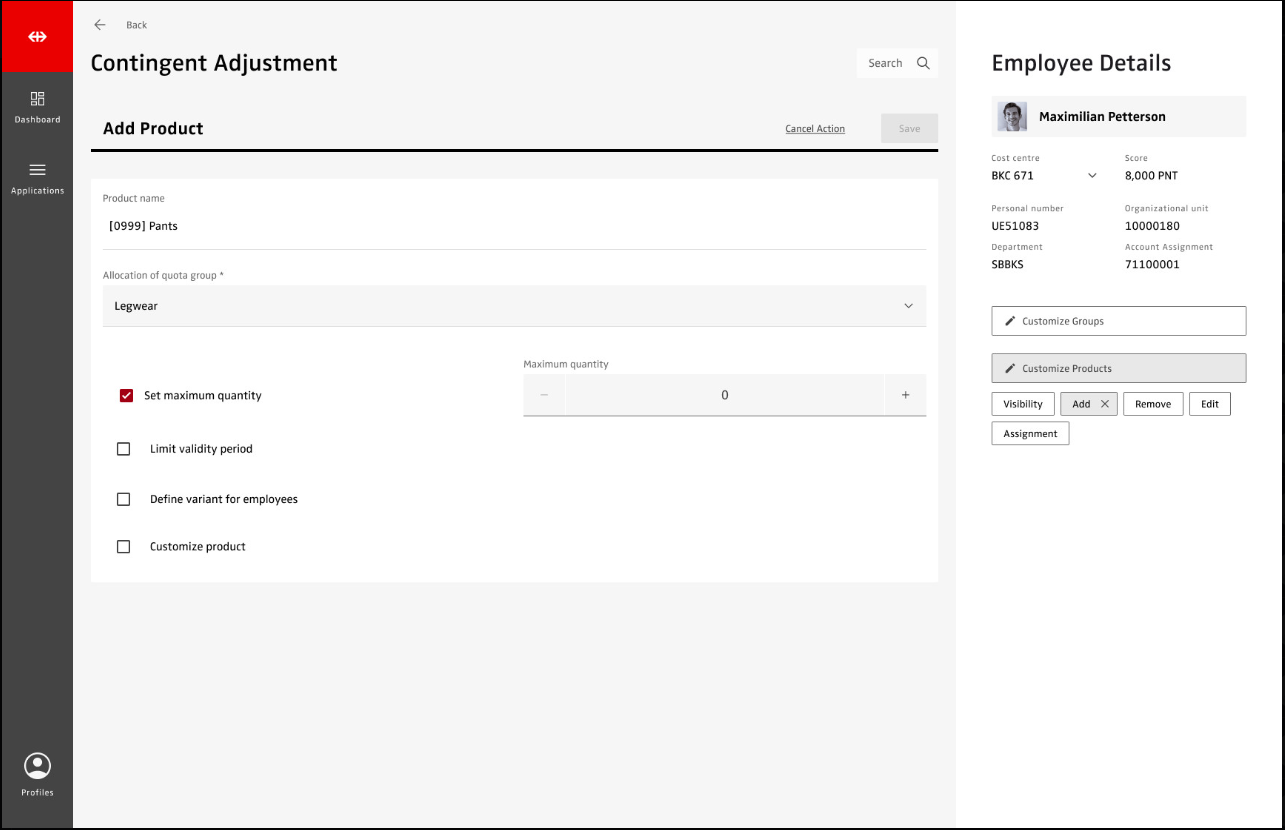Screen dimensions: 1285x830
Task: Click the Product name input field
Action: point(514,226)
